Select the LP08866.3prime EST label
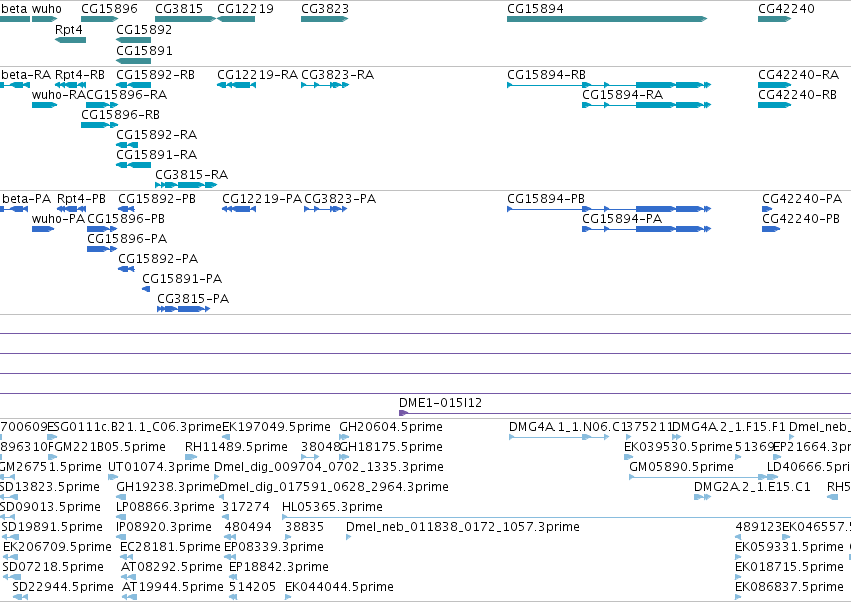The height and width of the screenshot is (602, 851). point(166,507)
